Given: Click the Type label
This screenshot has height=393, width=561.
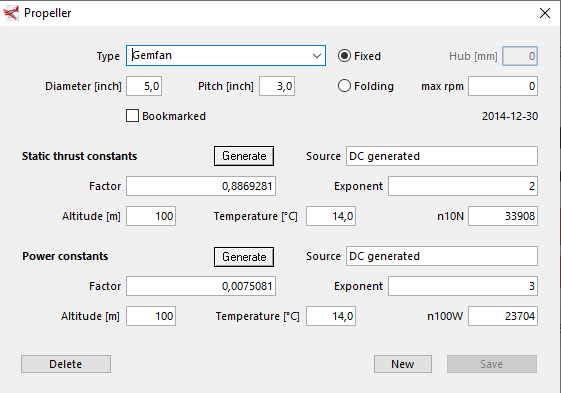Looking at the screenshot, I should pyautogui.click(x=108, y=56).
